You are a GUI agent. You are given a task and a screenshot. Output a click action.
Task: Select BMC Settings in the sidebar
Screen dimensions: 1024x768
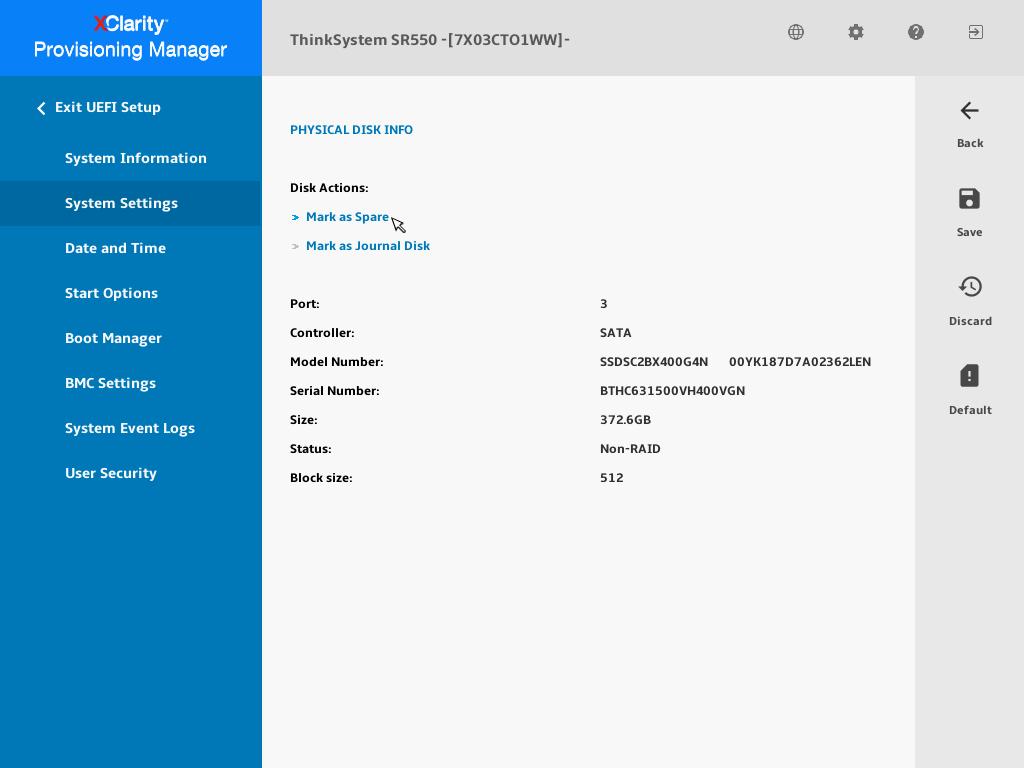pos(110,383)
